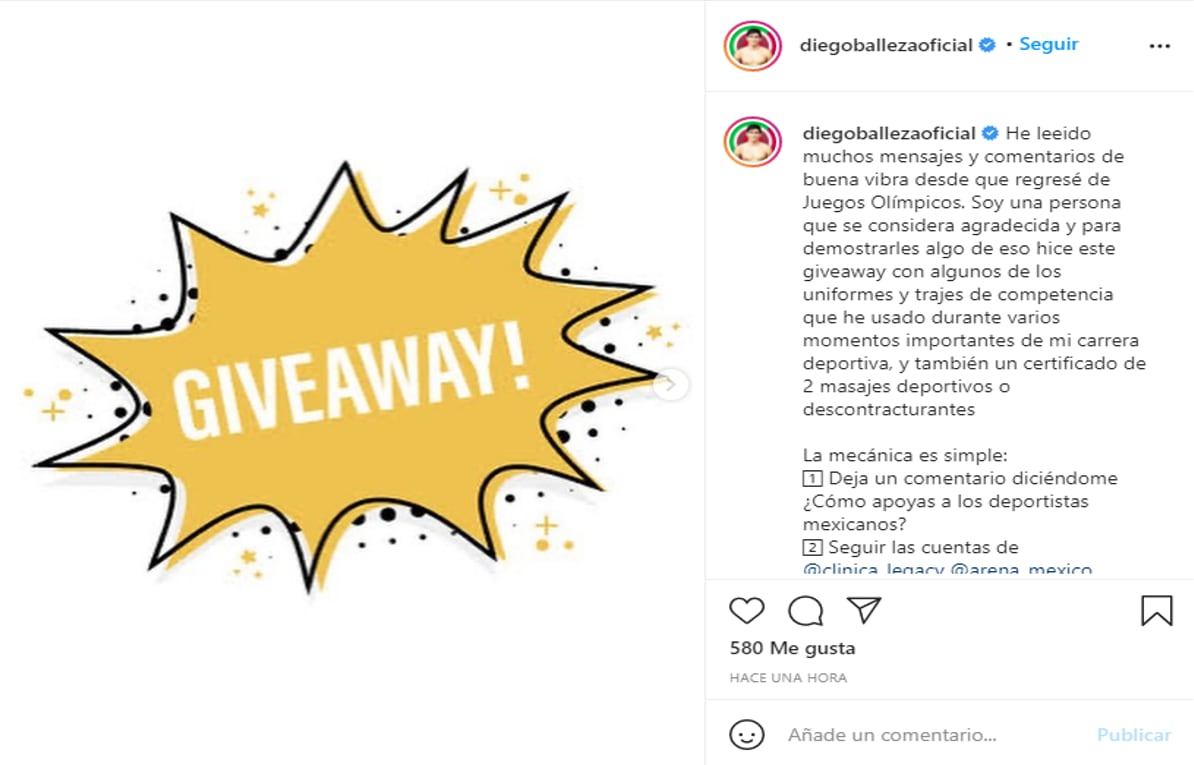This screenshot has width=1194, height=765.
Task: View the 580 Me gusta likes list
Action: (x=792, y=648)
